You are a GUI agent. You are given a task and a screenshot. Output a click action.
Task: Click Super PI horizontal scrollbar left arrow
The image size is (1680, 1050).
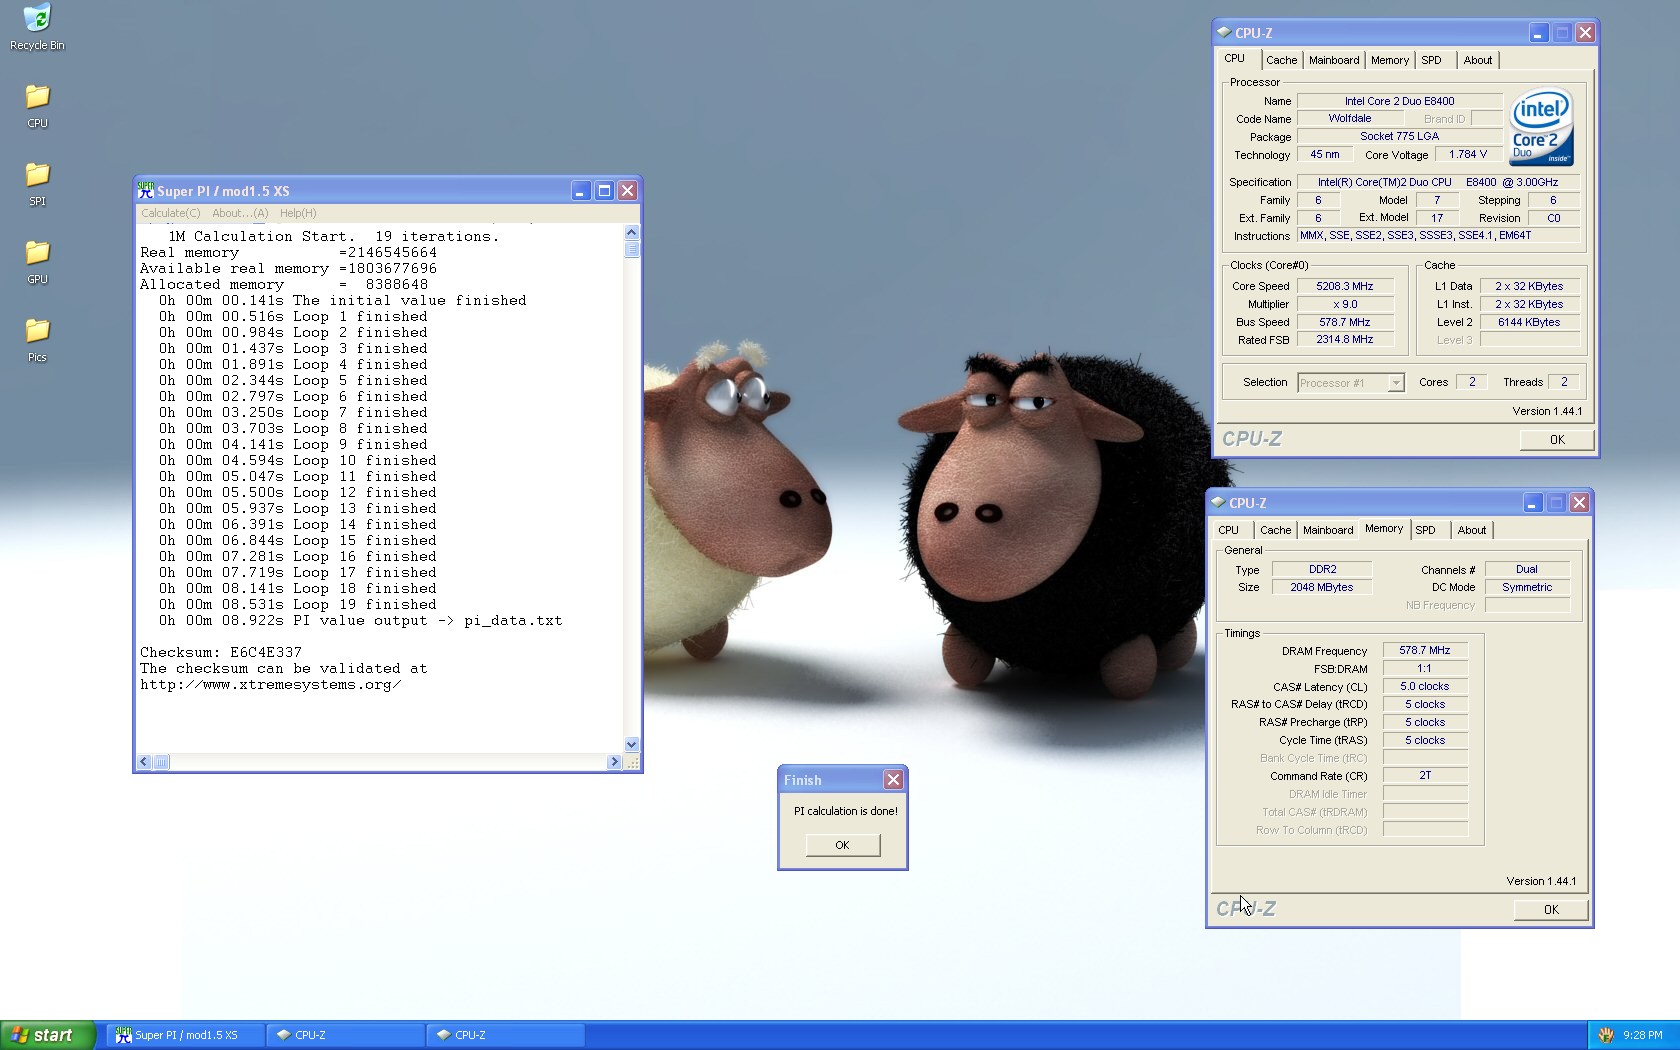144,762
